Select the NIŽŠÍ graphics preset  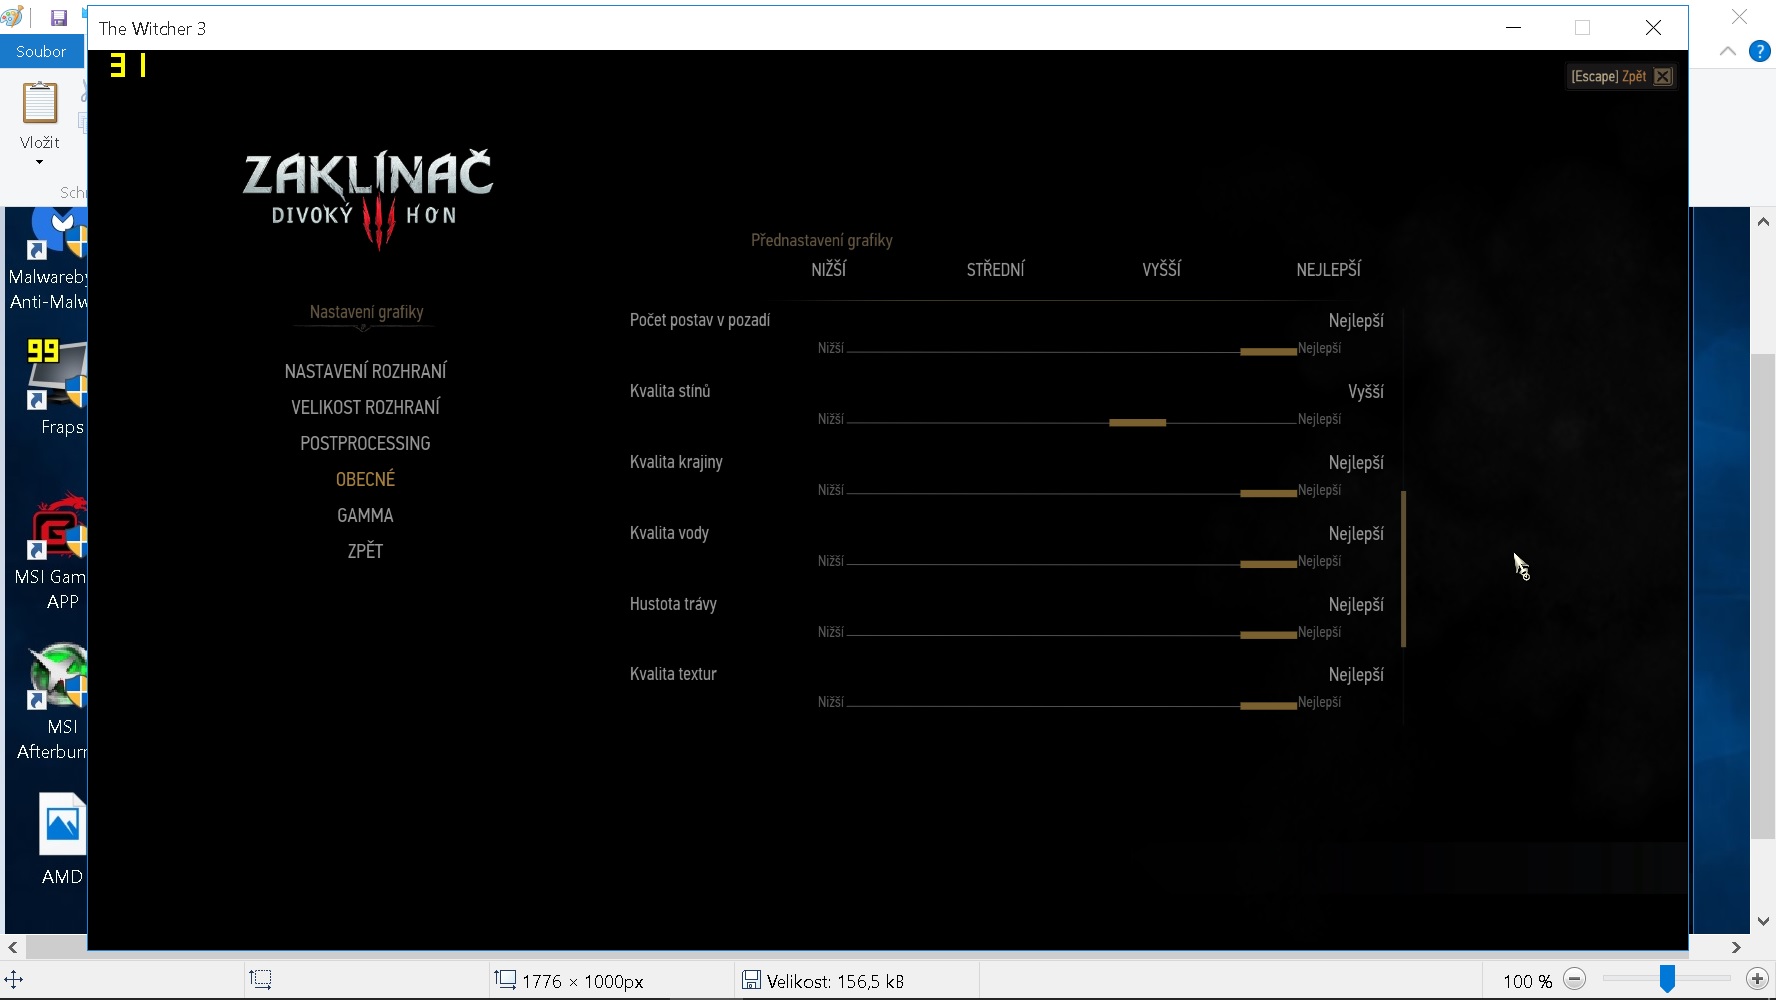tap(829, 270)
